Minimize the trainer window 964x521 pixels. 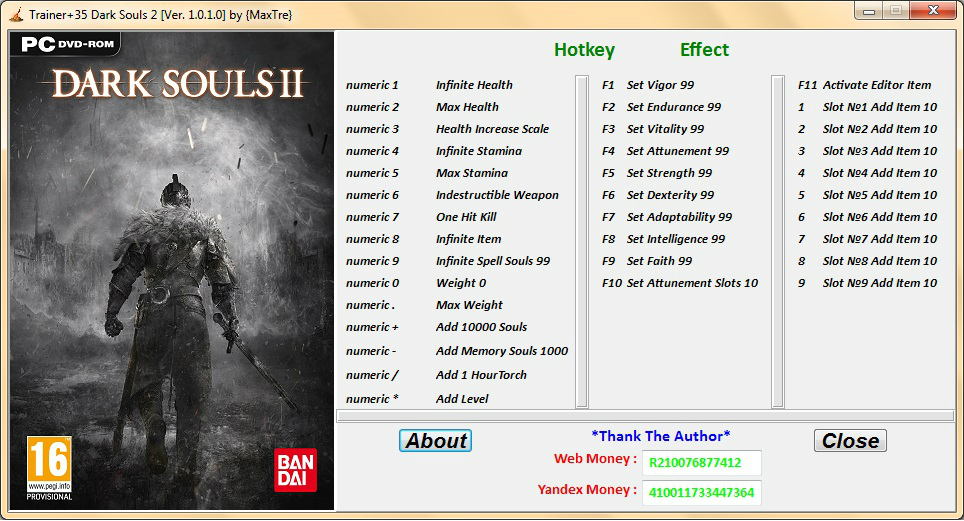[869, 10]
